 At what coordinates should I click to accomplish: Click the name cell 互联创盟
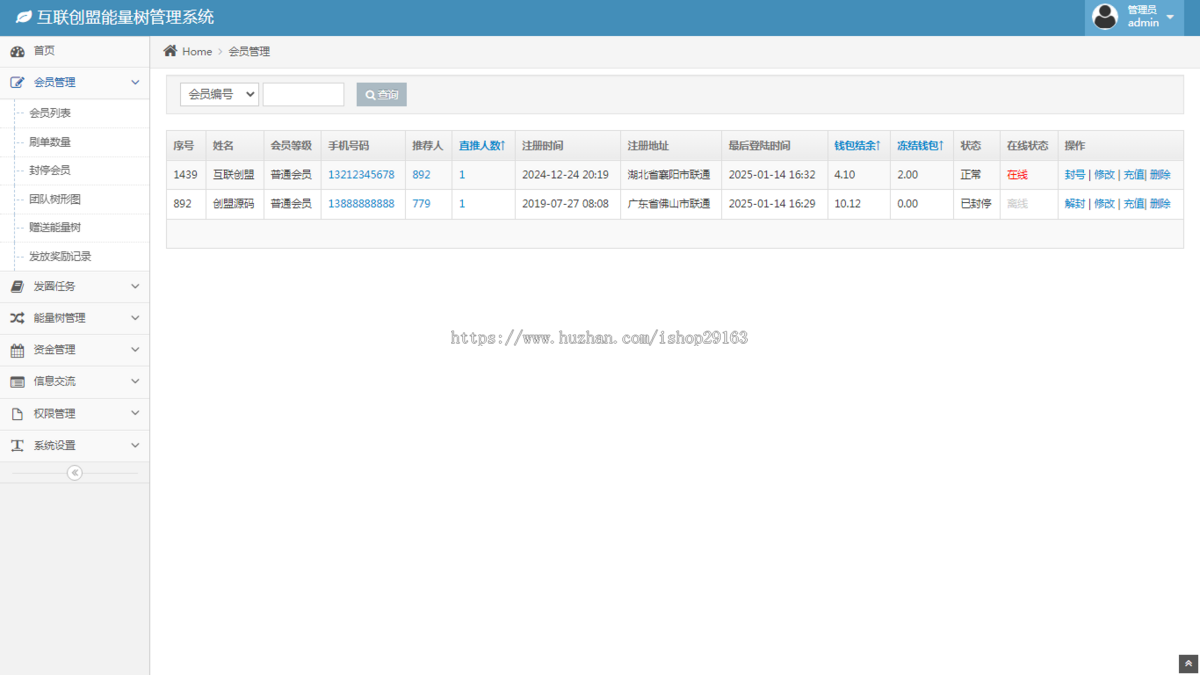click(x=234, y=175)
